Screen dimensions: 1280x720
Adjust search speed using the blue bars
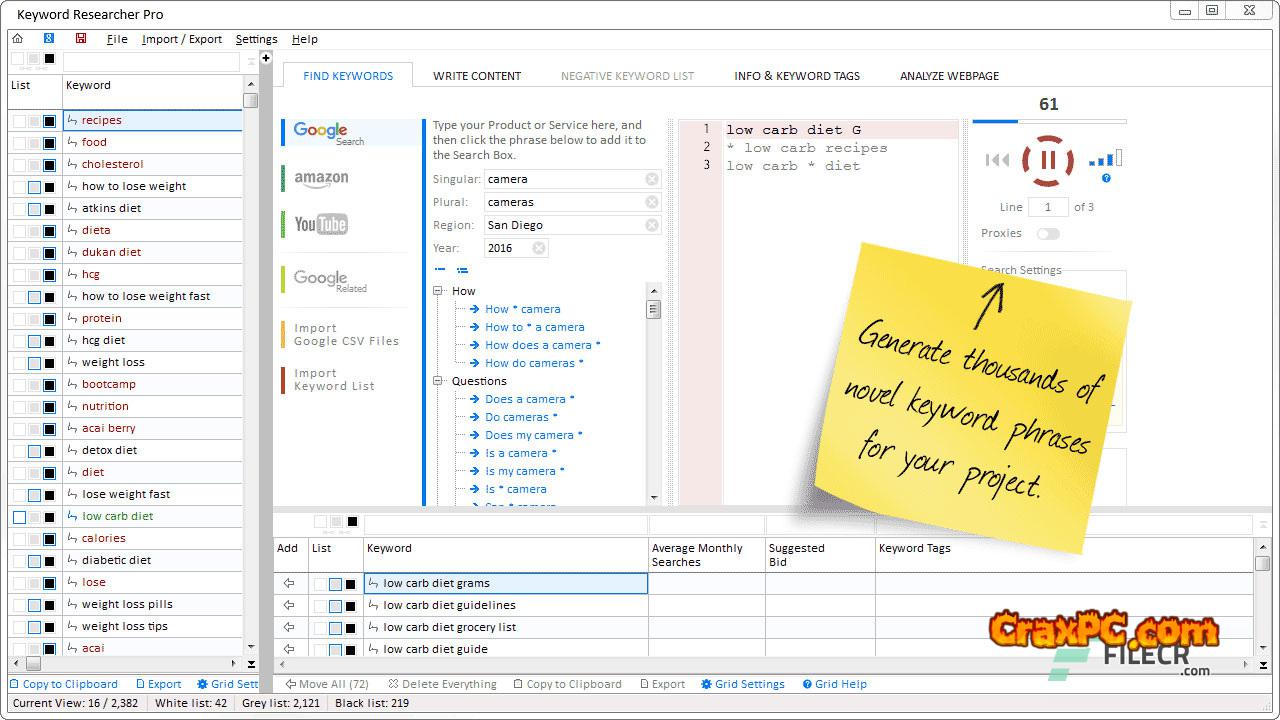(1105, 159)
